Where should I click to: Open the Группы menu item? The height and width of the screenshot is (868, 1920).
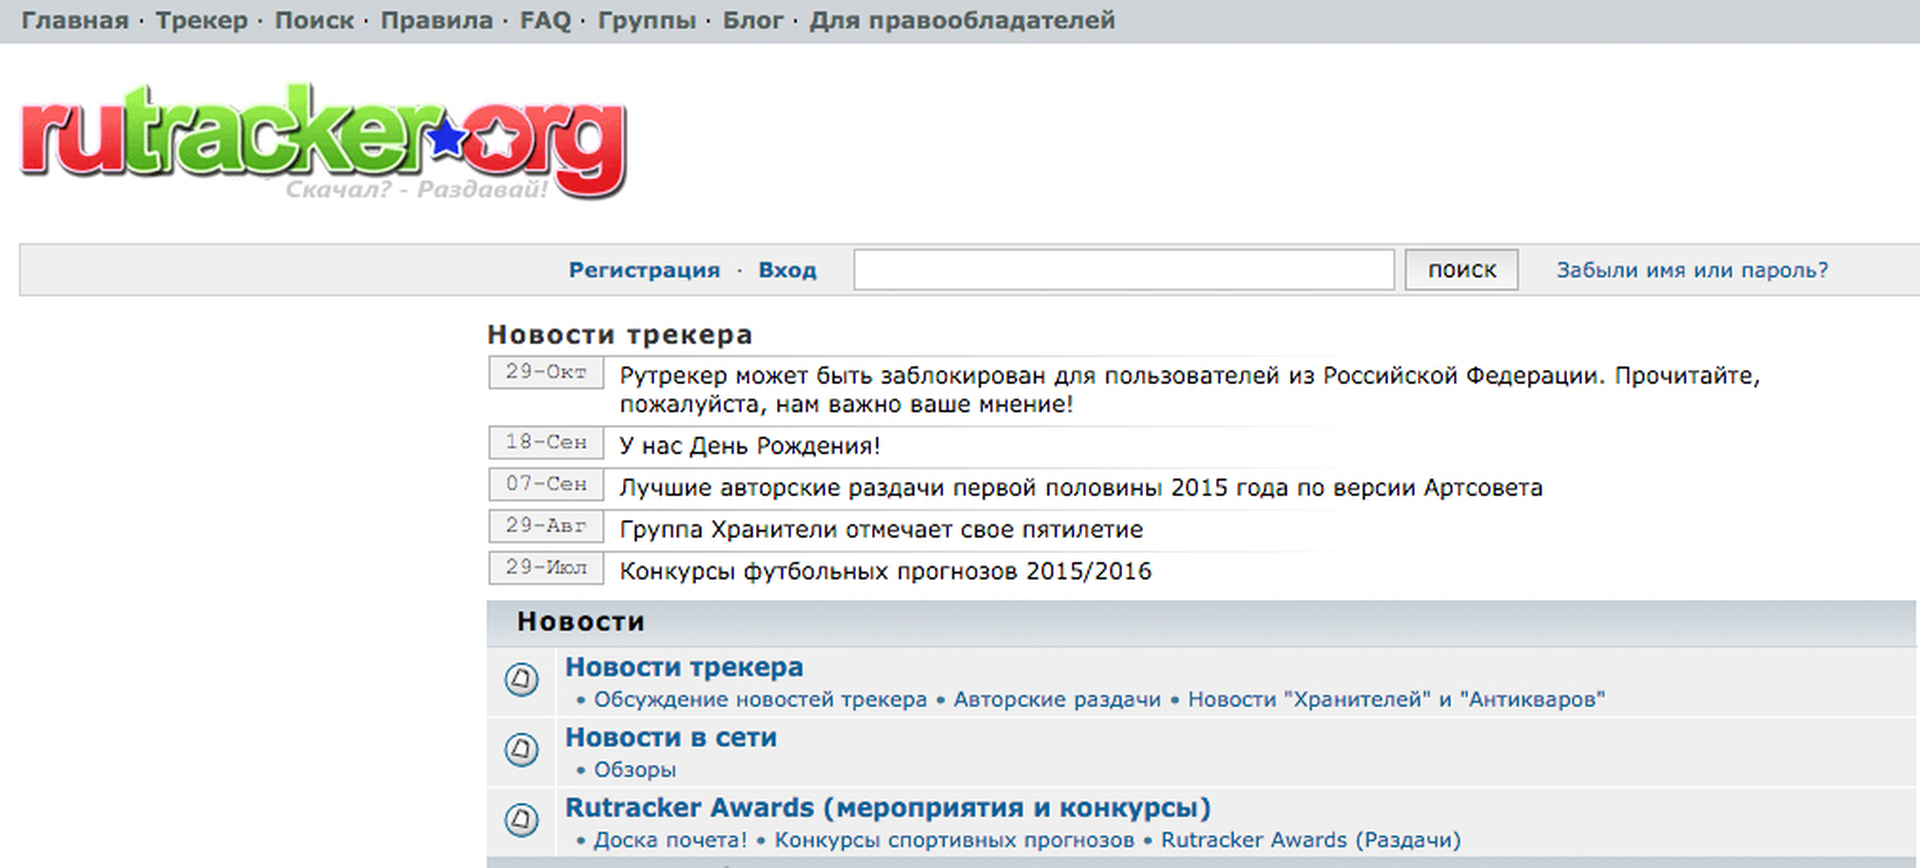[647, 20]
